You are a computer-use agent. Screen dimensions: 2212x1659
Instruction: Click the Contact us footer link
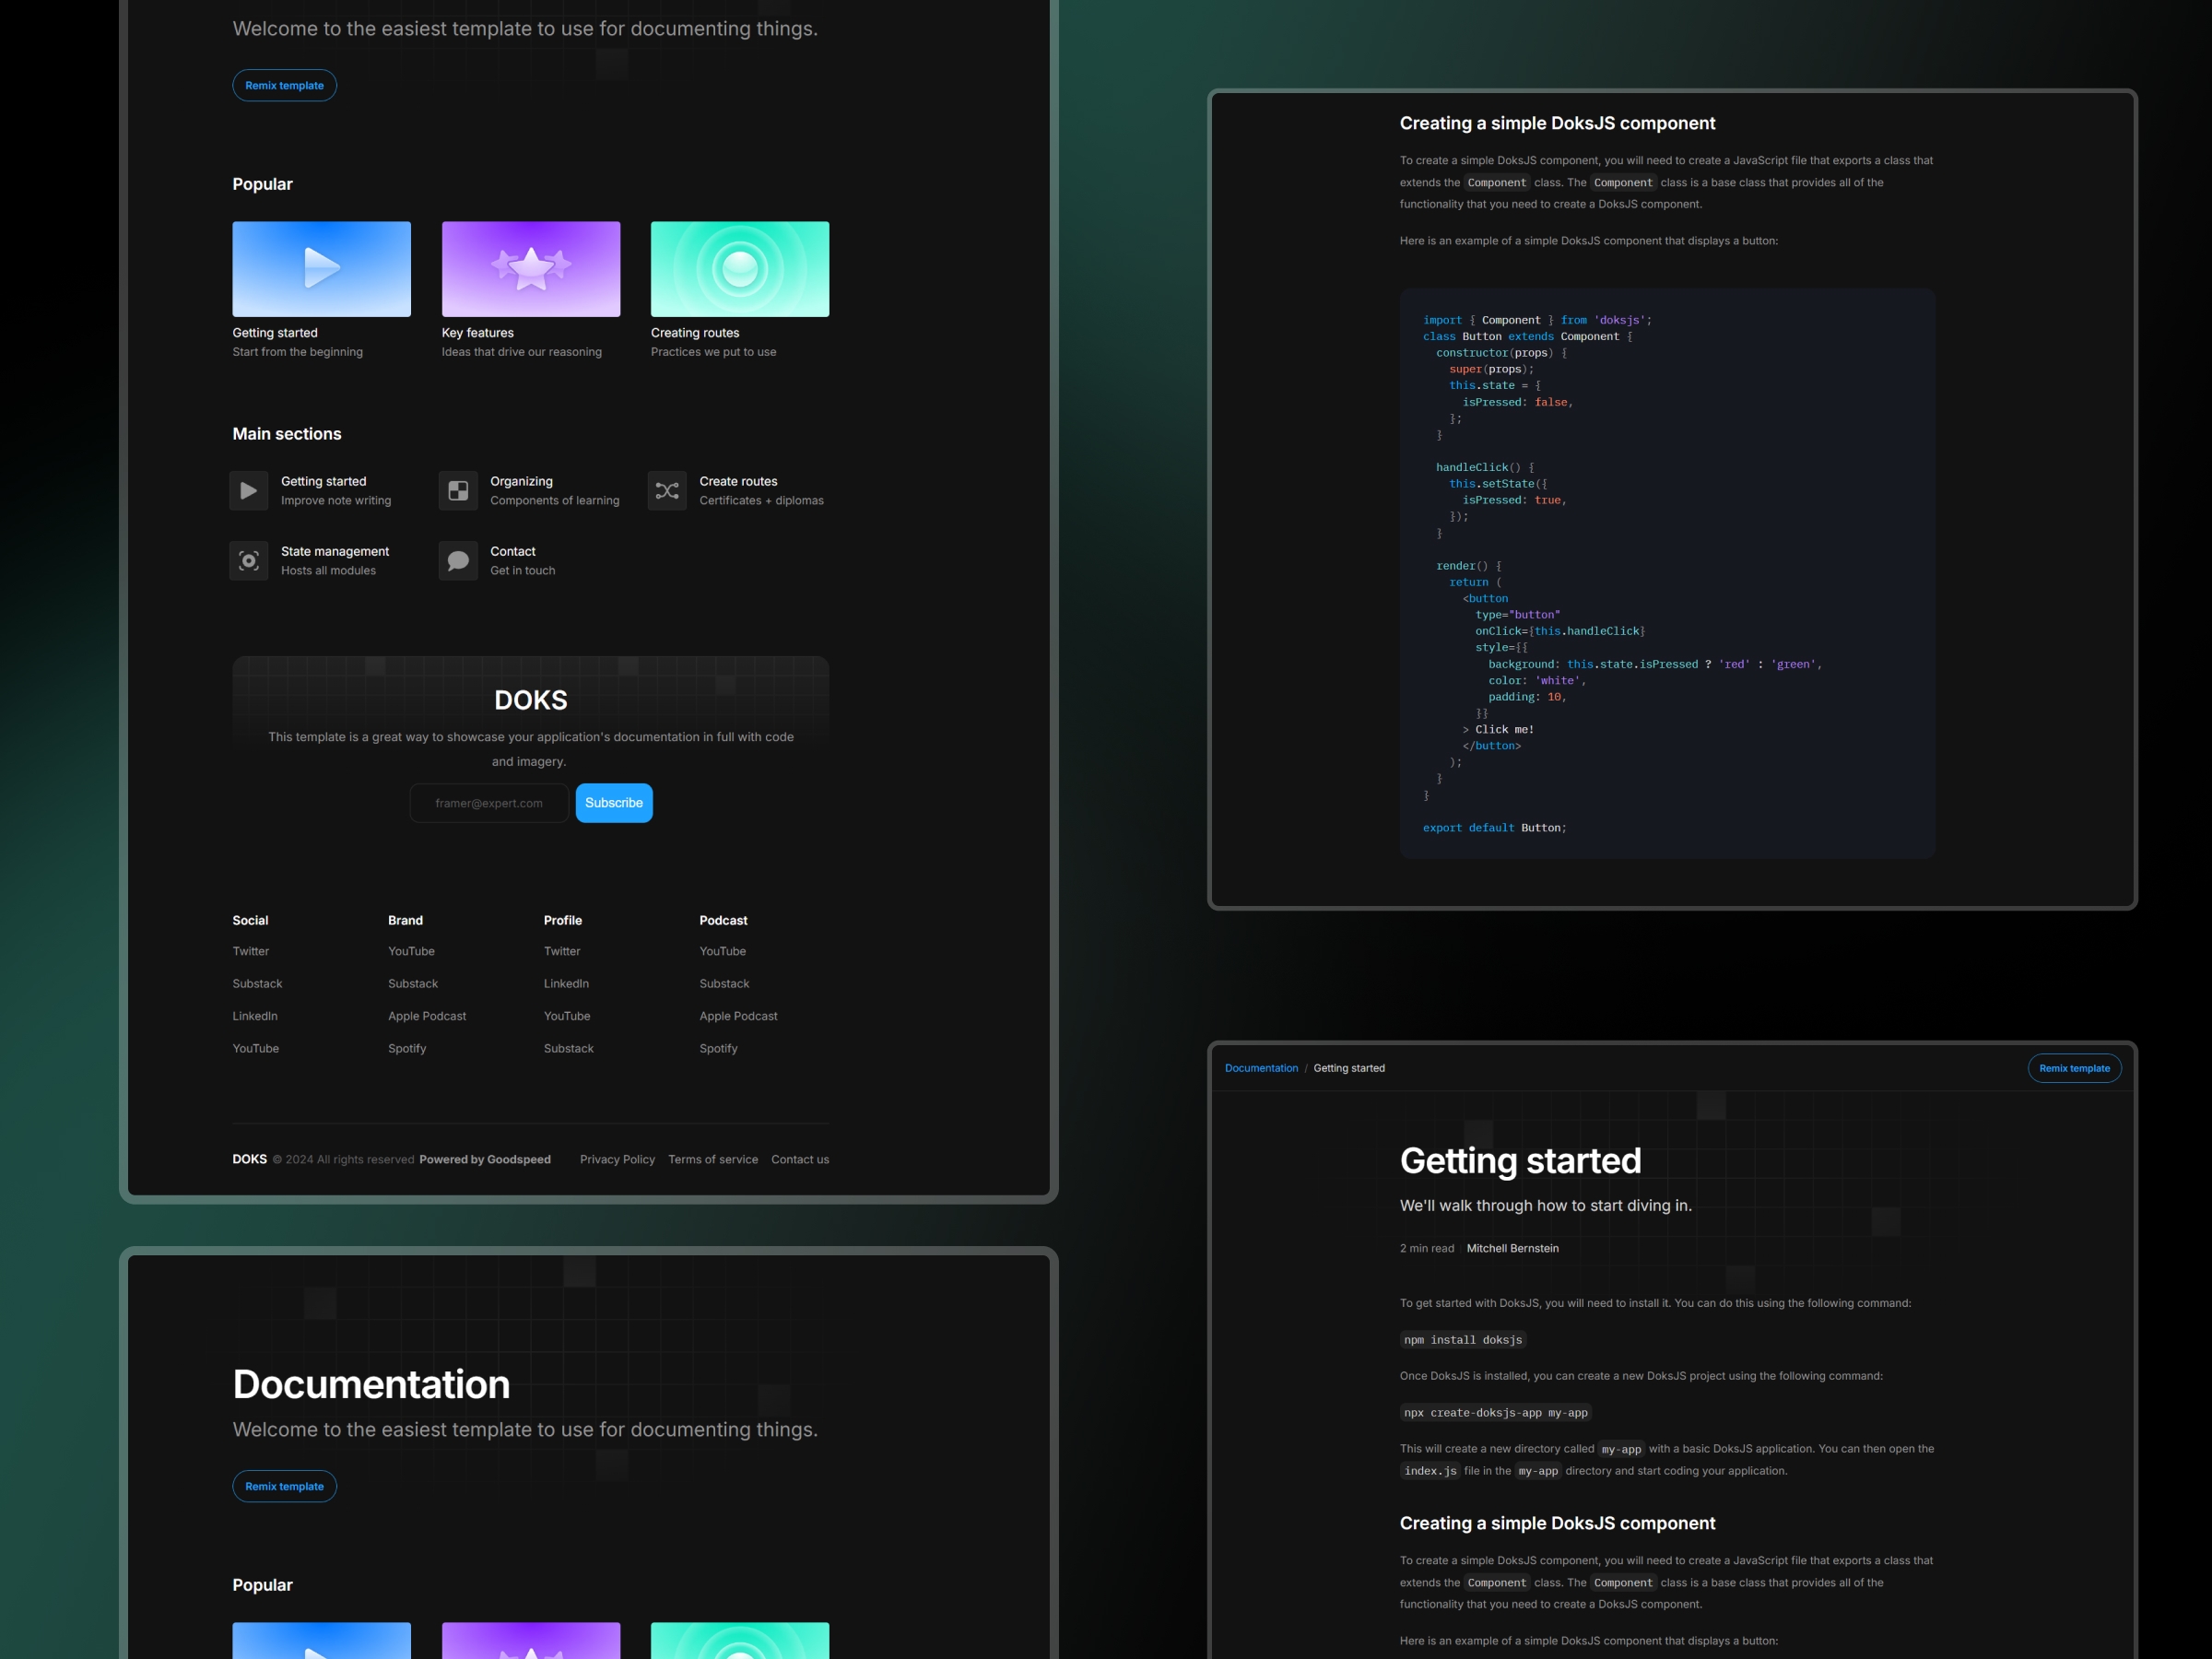799,1159
